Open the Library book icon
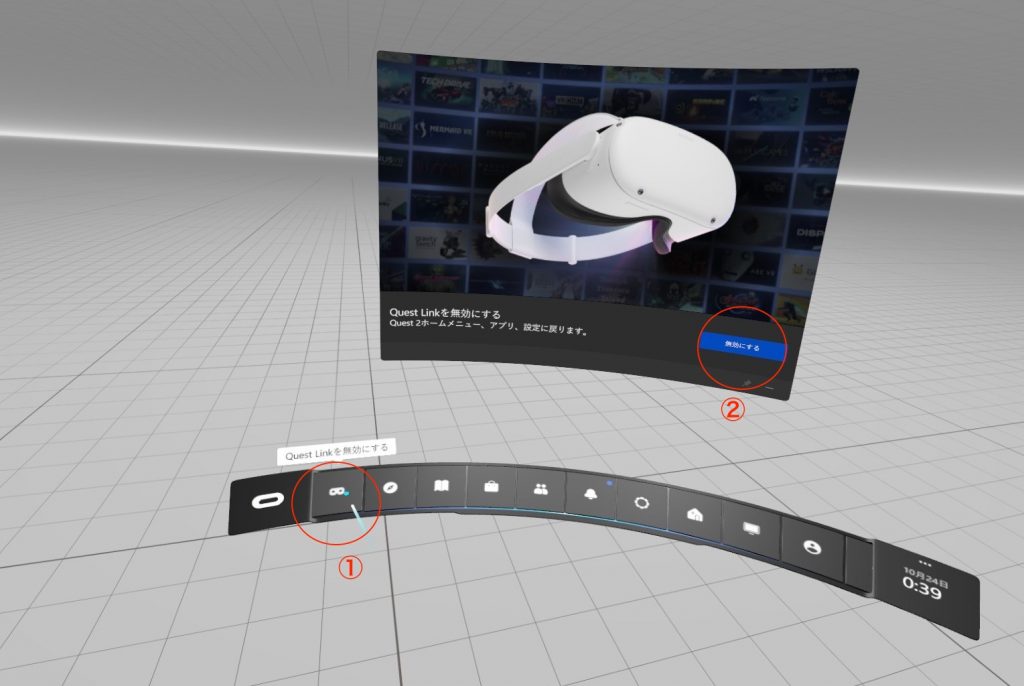 (440, 487)
